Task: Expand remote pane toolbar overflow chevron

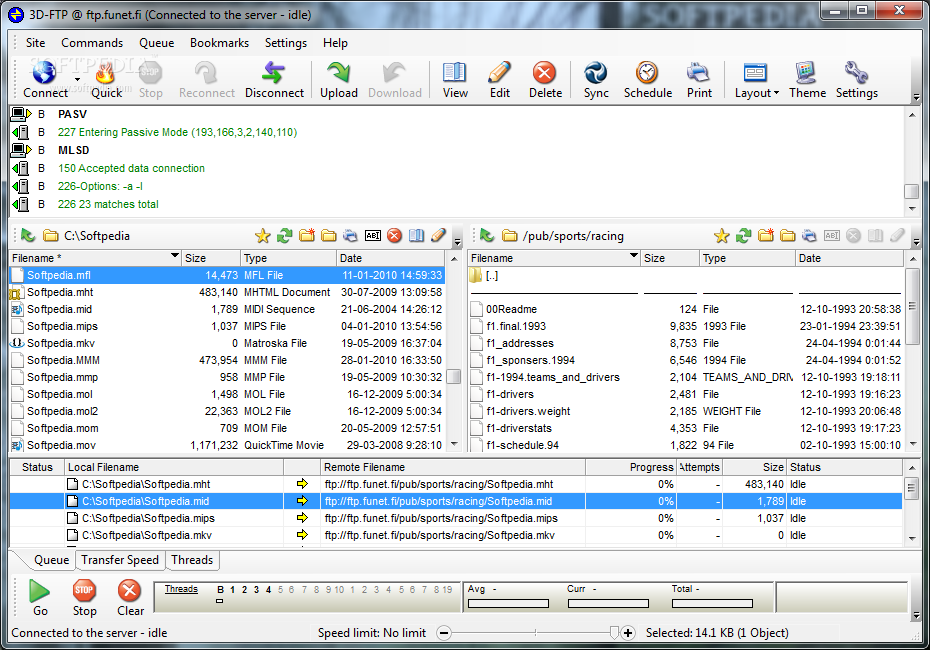Action: (916, 241)
